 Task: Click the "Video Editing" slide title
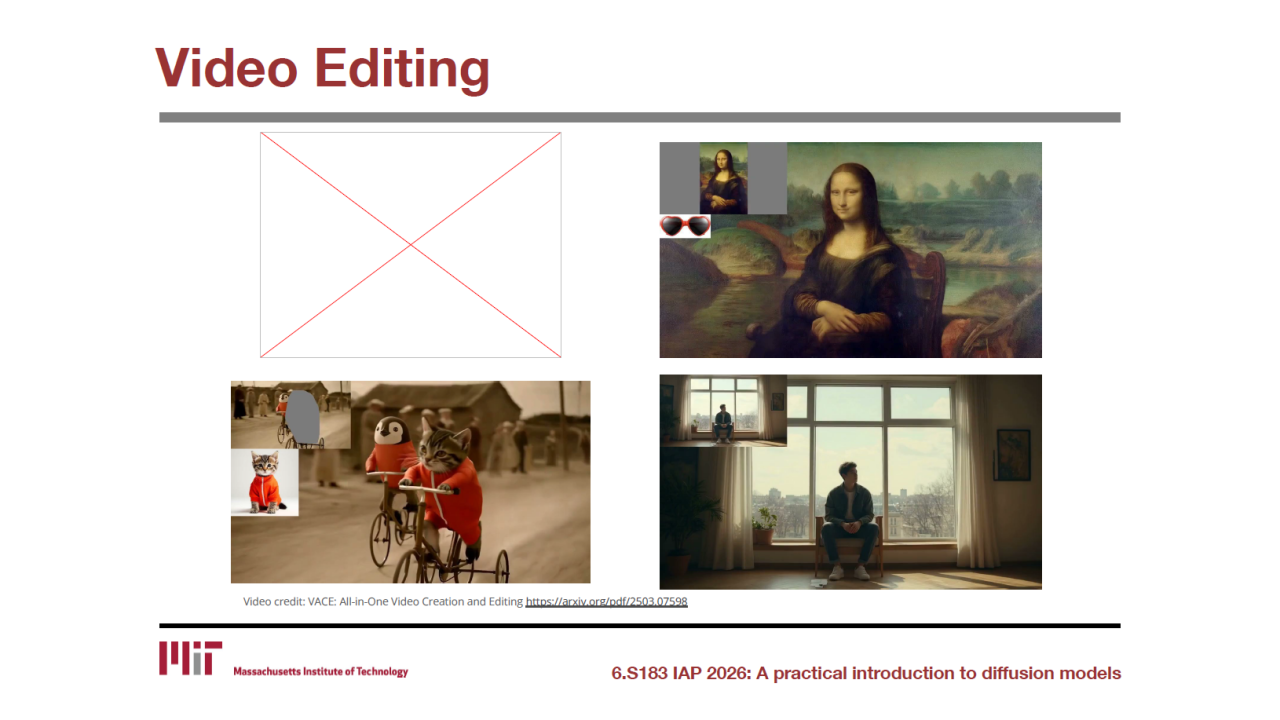[322, 68]
